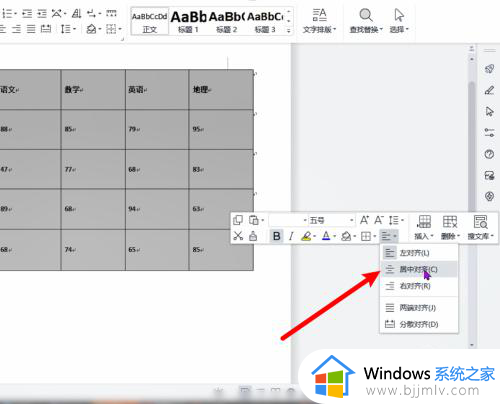The image size is (500, 404).
Task: Click the Chinese layout icon in the ribbon
Action: click(57, 14)
